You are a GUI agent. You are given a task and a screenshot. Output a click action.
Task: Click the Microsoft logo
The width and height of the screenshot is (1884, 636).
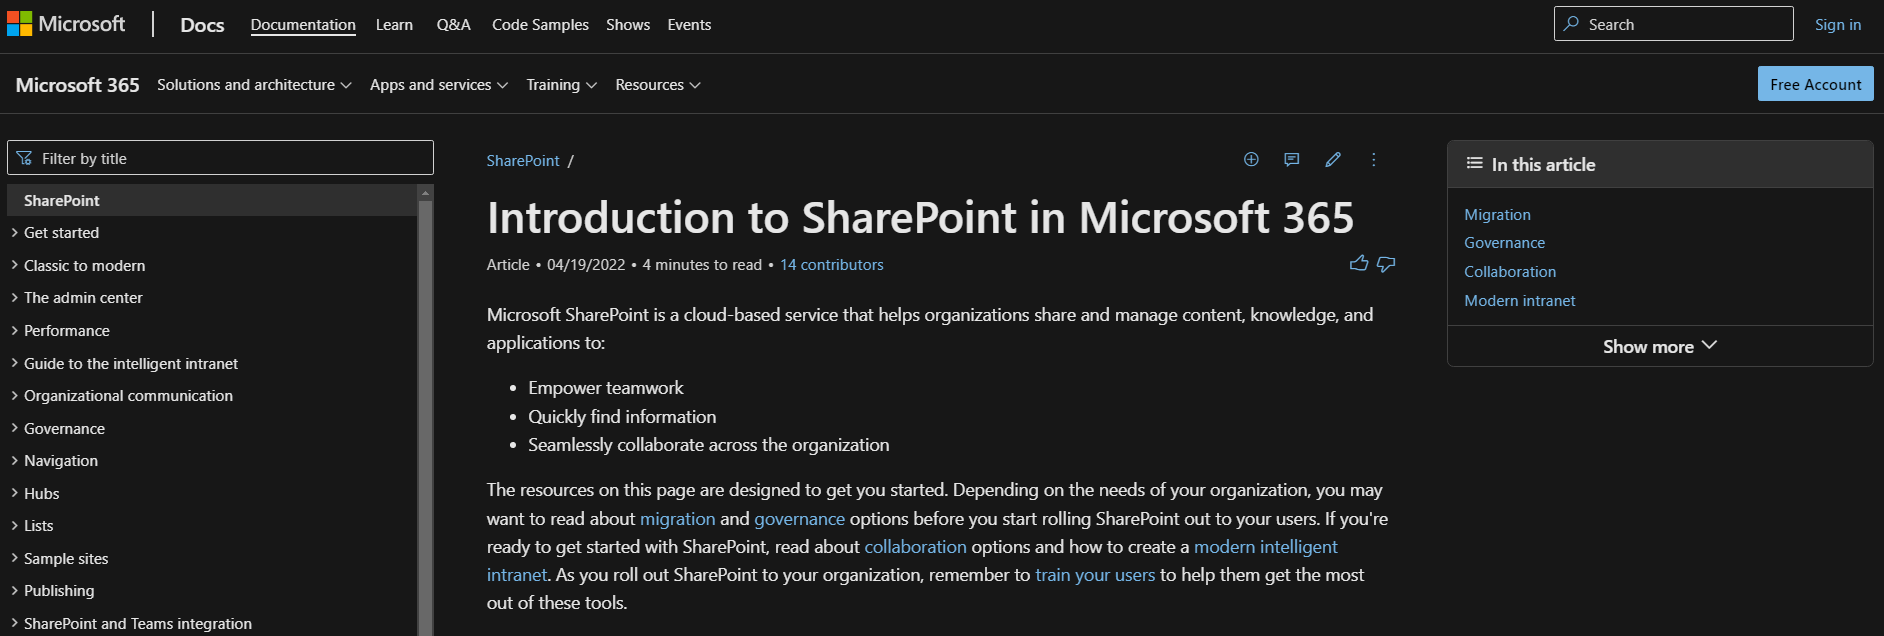[66, 24]
